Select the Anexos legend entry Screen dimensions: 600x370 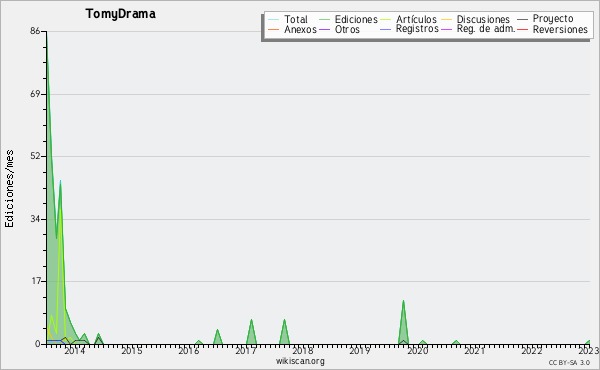coord(300,29)
